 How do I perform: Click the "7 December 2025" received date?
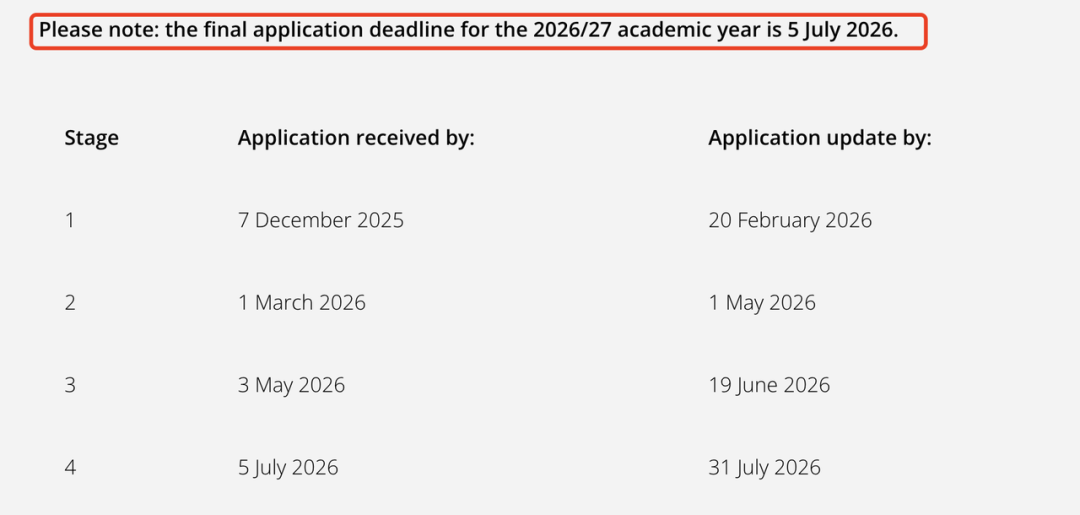(321, 220)
